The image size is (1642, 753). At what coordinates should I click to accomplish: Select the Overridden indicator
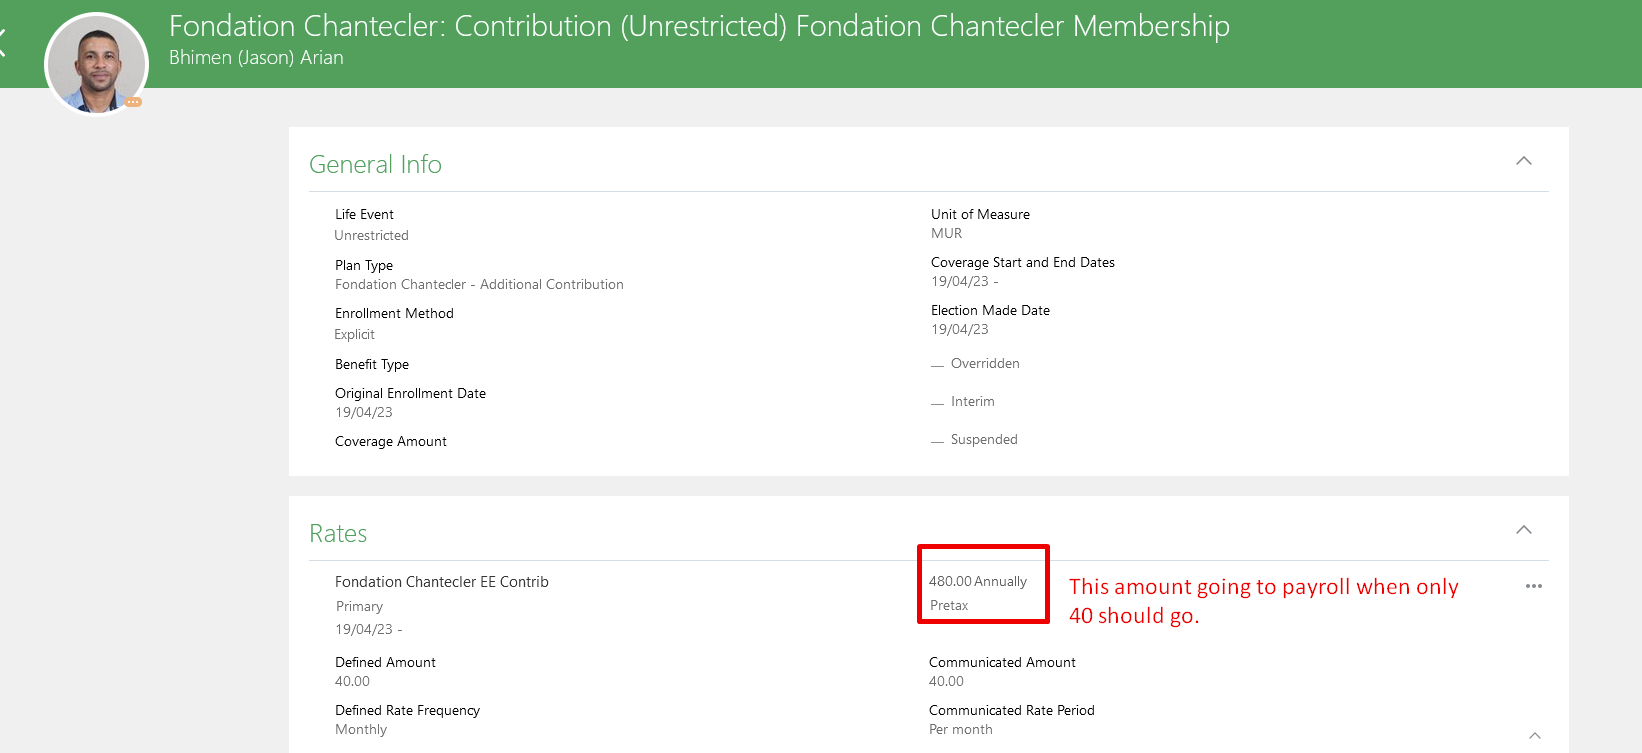point(975,364)
